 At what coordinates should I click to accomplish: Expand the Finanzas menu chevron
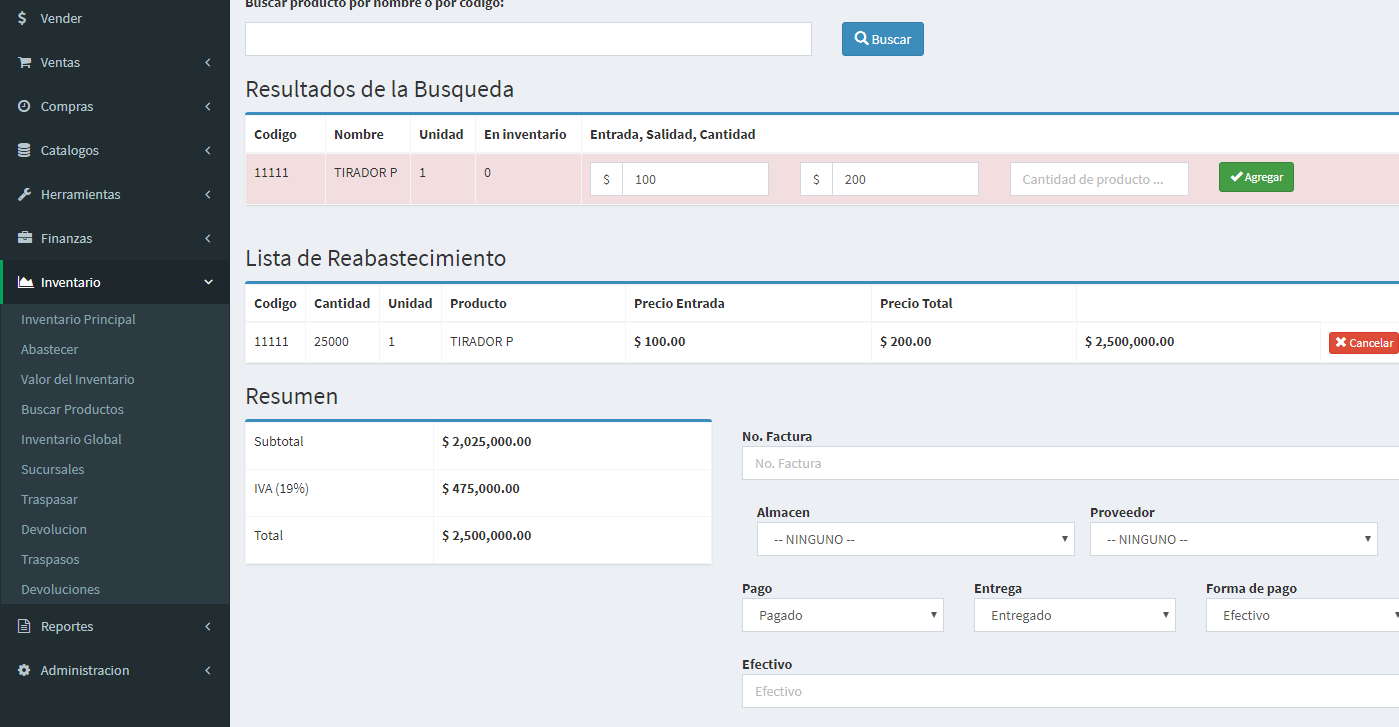pos(208,238)
